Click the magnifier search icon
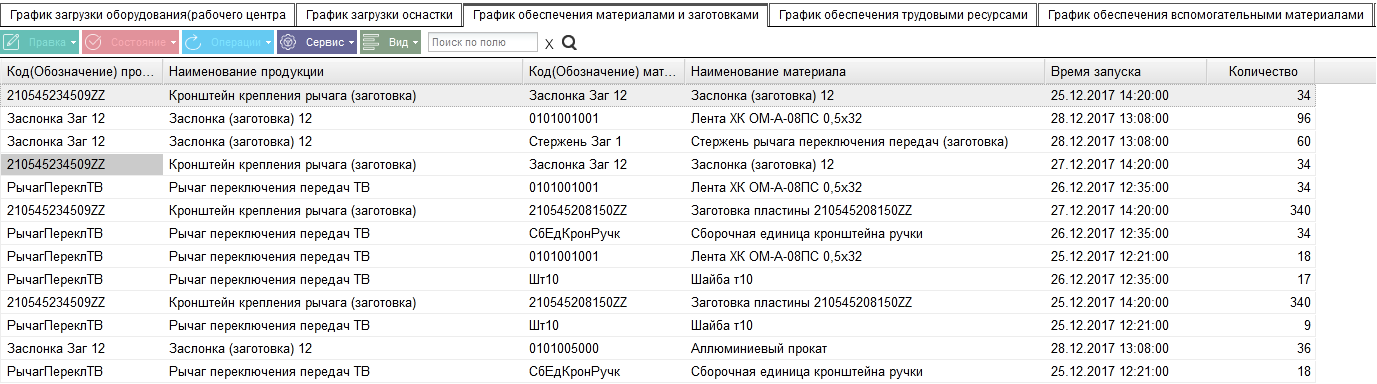The height and width of the screenshot is (384, 1377). point(570,43)
